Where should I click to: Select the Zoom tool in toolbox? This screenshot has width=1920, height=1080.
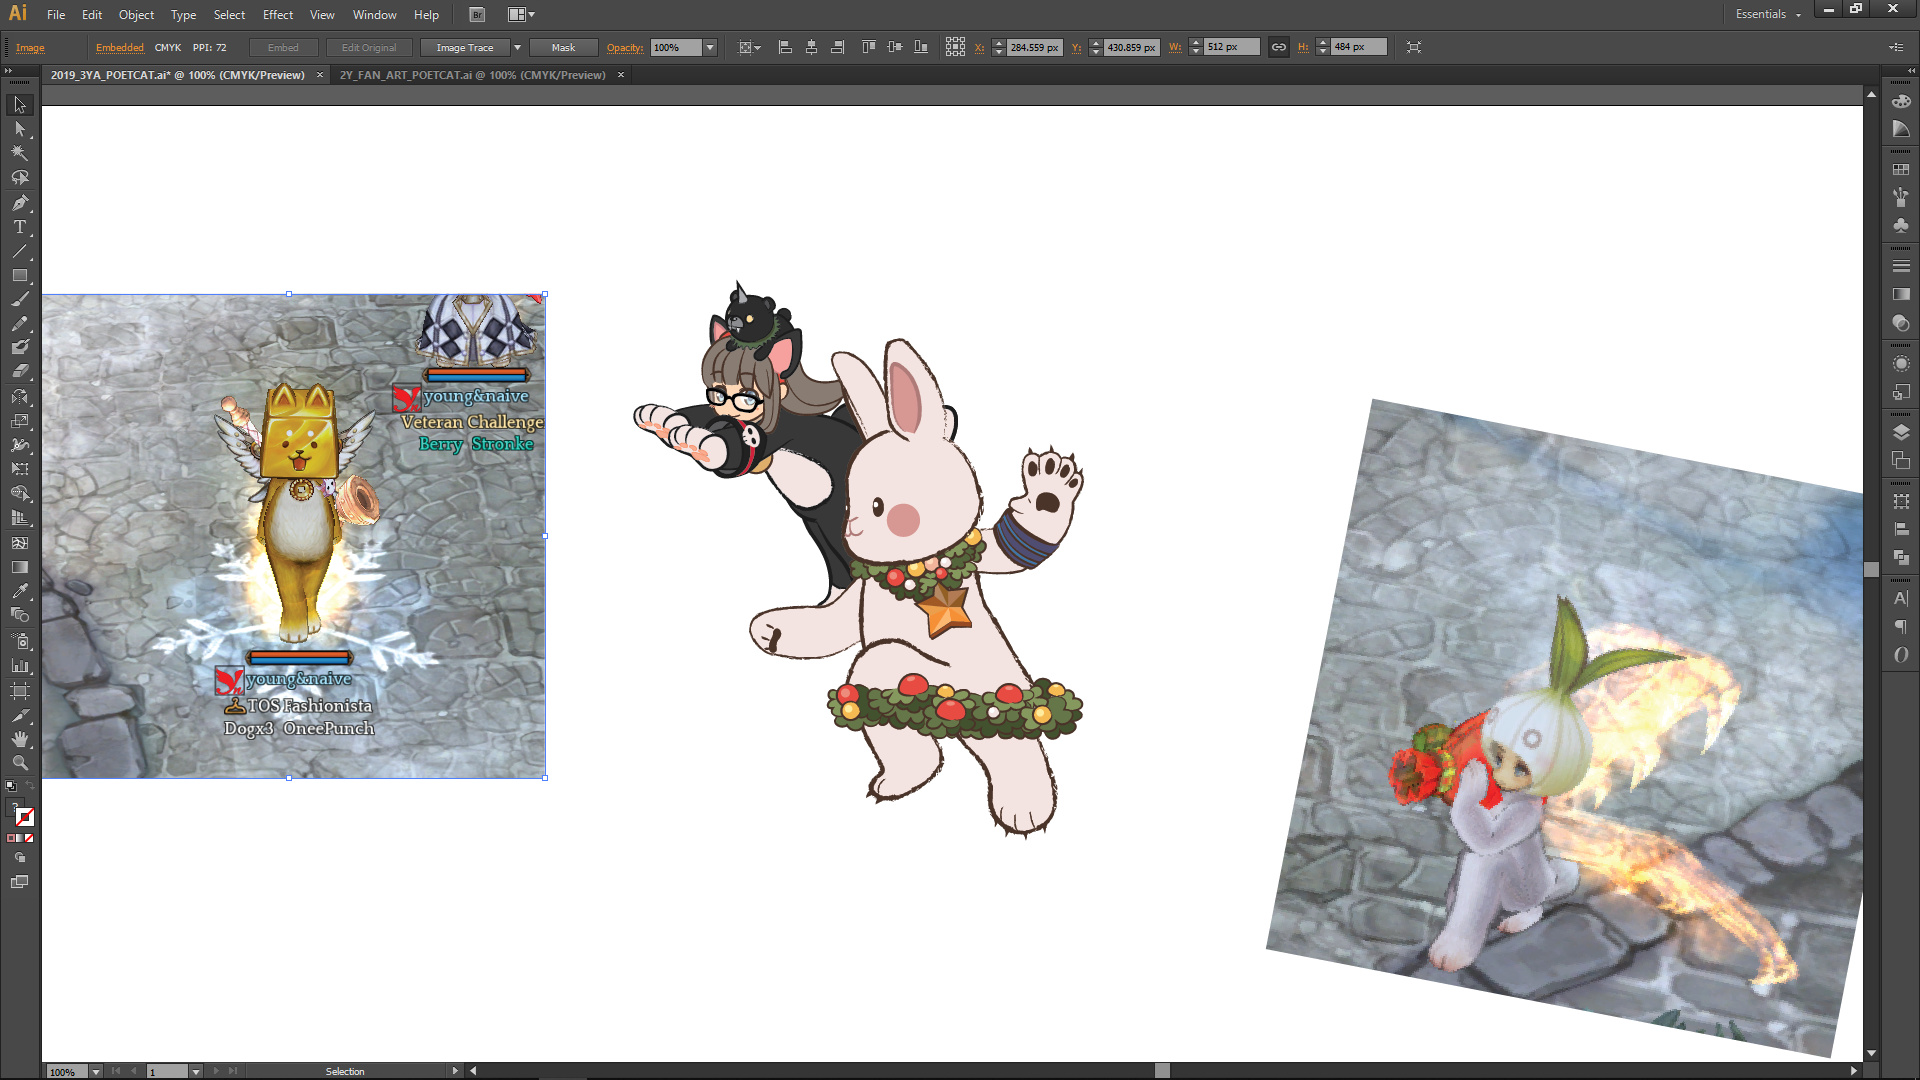pos(19,763)
